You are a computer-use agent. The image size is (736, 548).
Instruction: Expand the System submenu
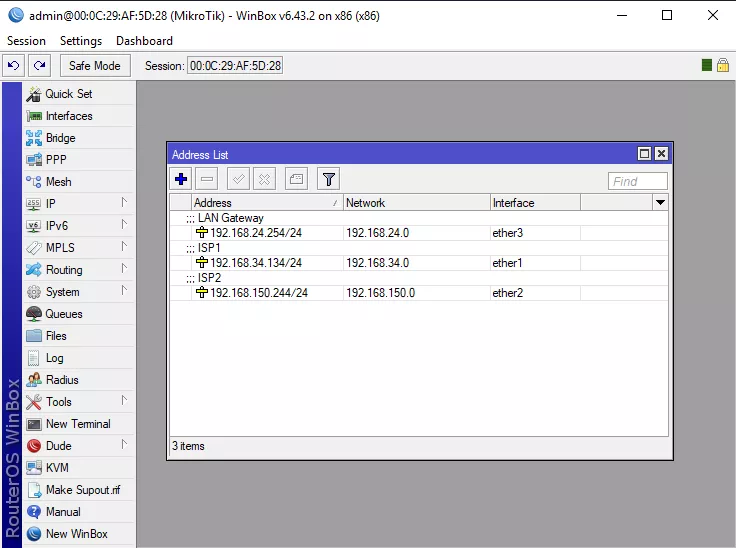pos(79,292)
